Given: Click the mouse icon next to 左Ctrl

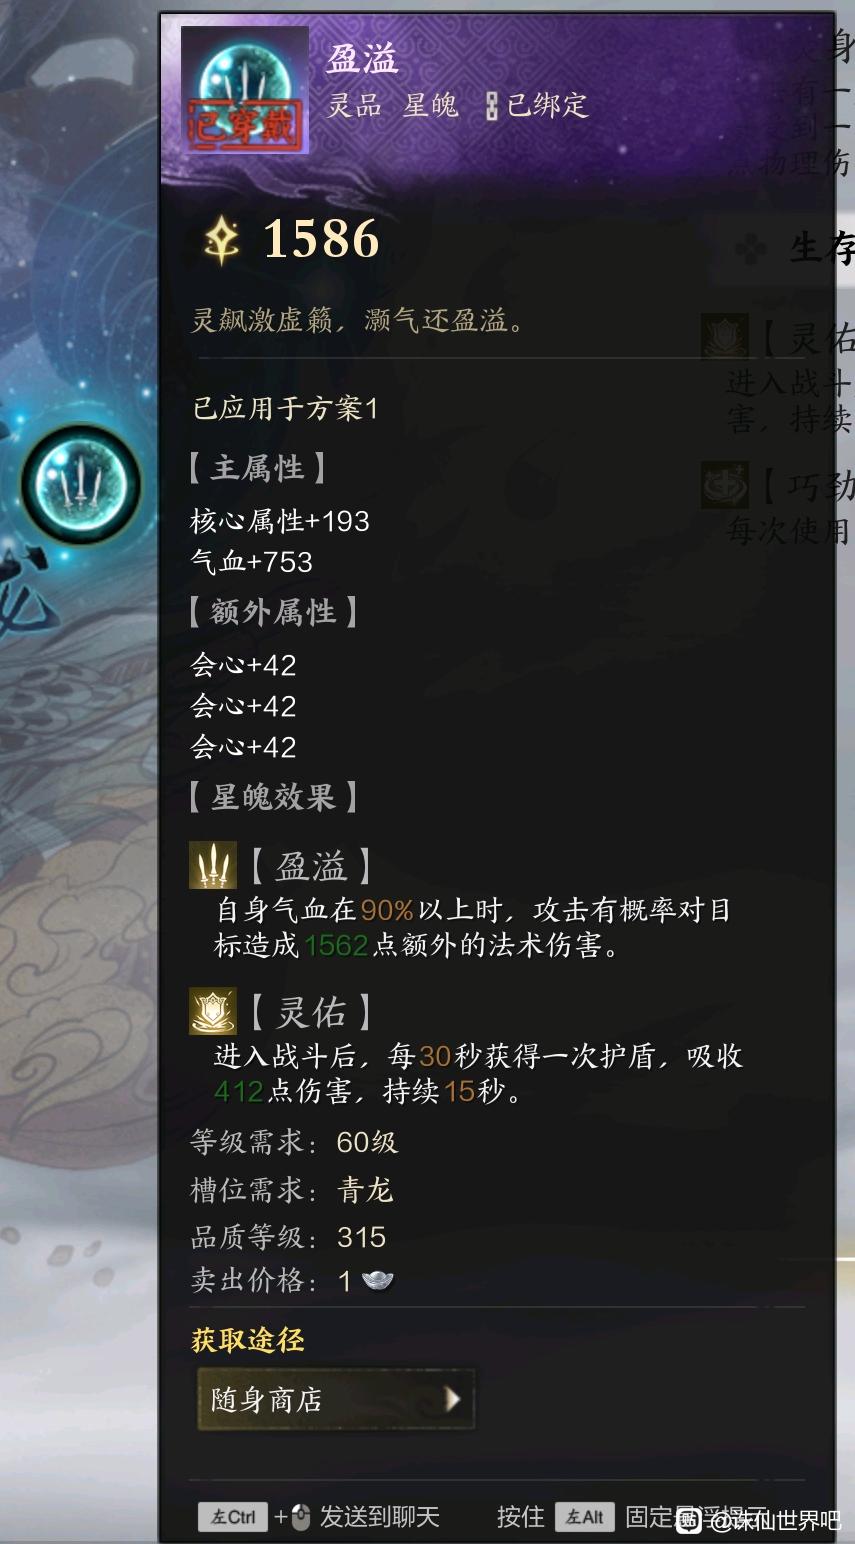Looking at the screenshot, I should (x=301, y=1517).
